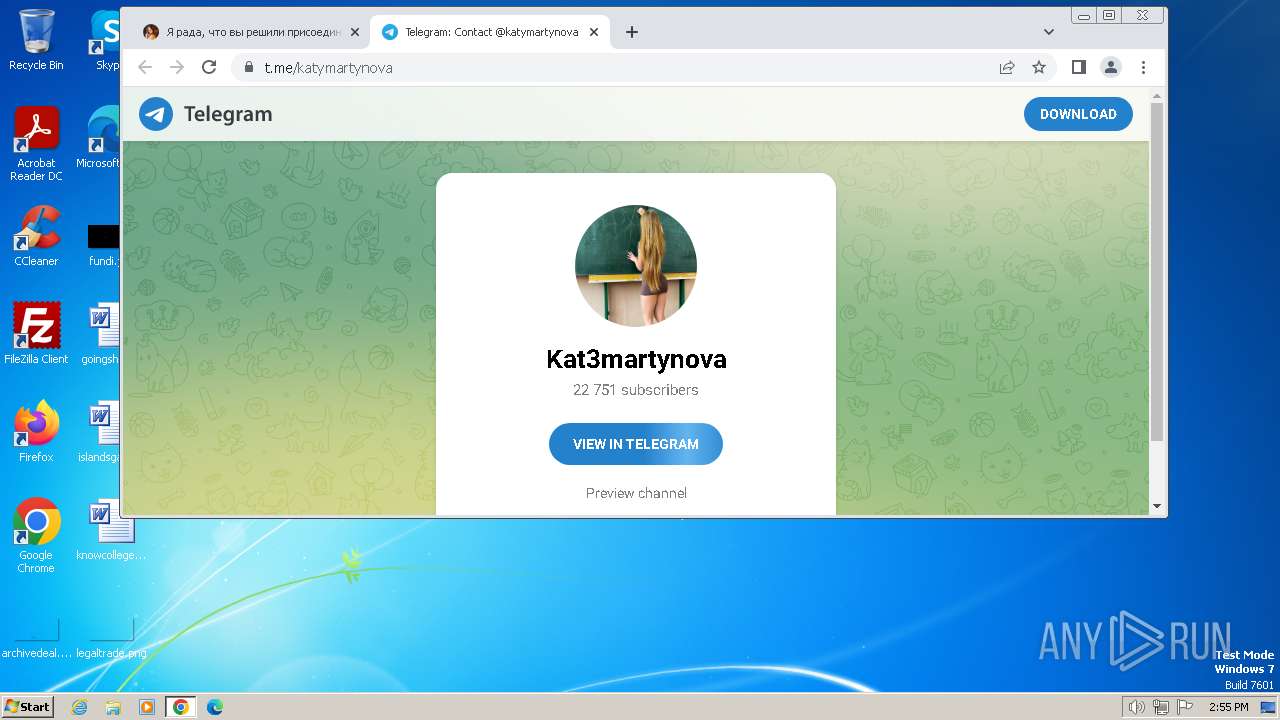Bookmark this page with the star icon
The image size is (1280, 720).
[x=1039, y=67]
